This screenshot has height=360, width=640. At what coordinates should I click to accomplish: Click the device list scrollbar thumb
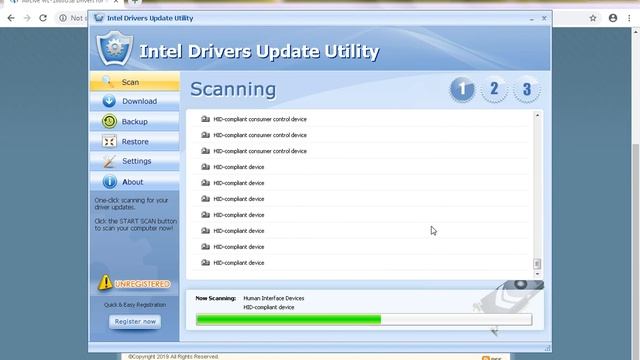537,264
